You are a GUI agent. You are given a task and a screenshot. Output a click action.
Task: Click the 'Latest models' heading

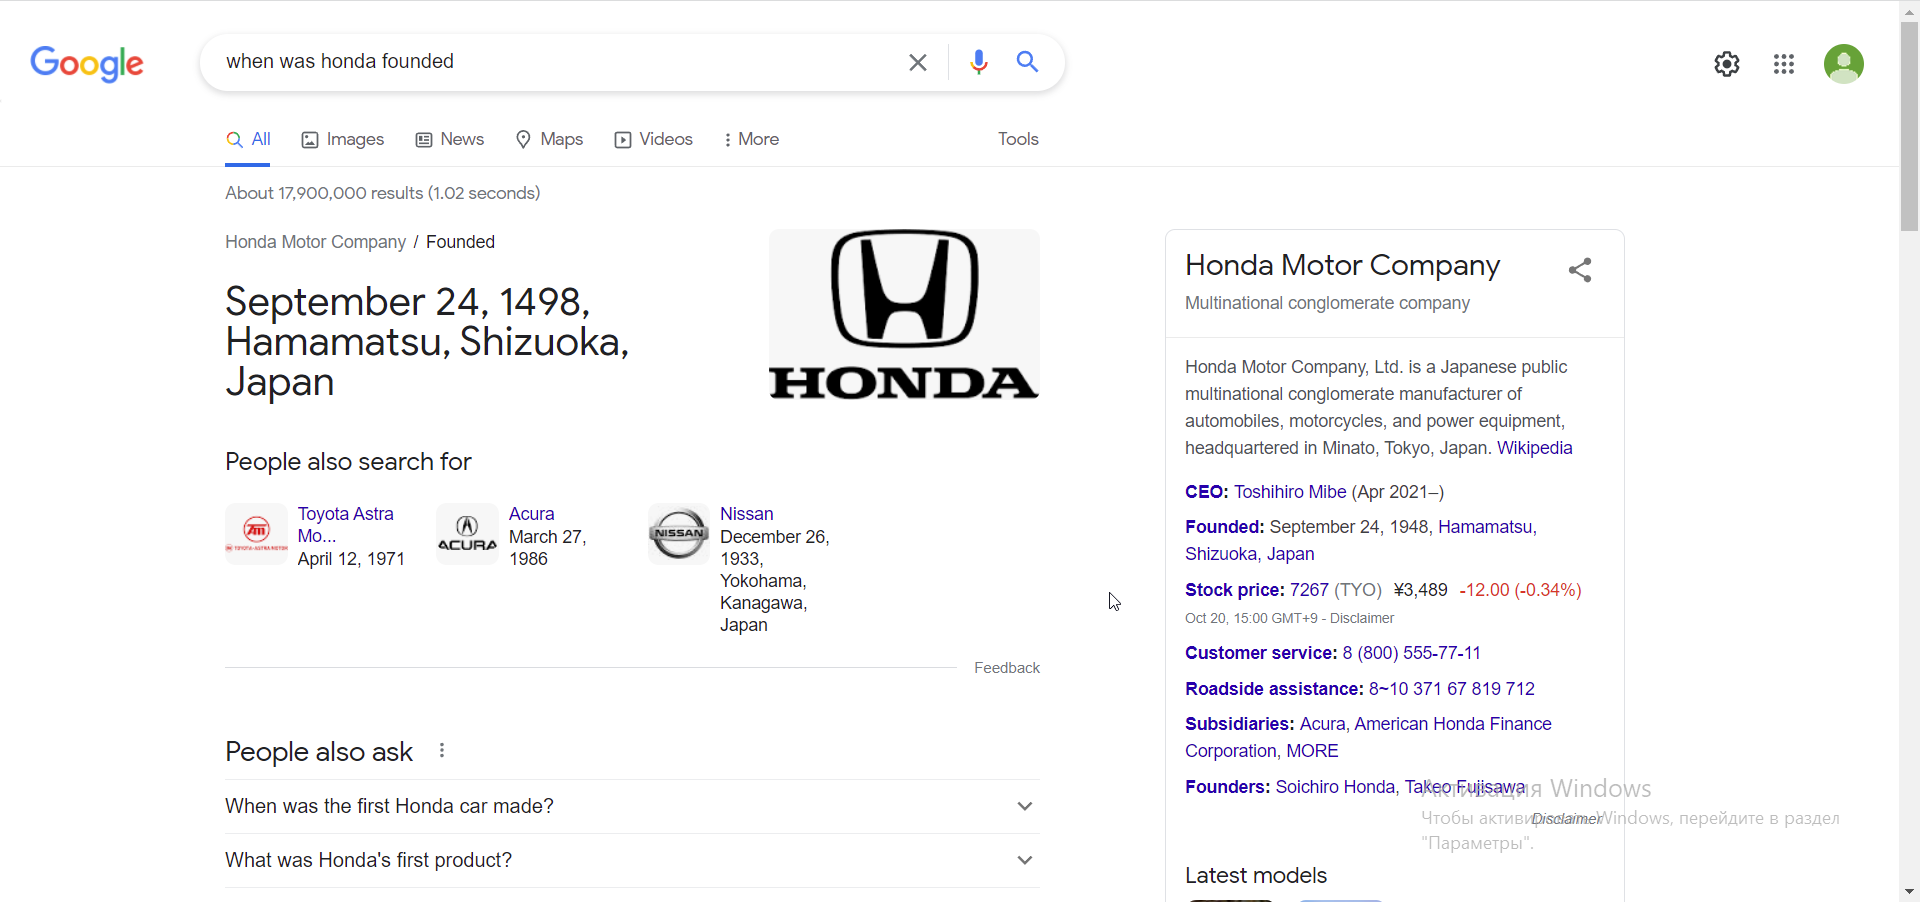1256,876
